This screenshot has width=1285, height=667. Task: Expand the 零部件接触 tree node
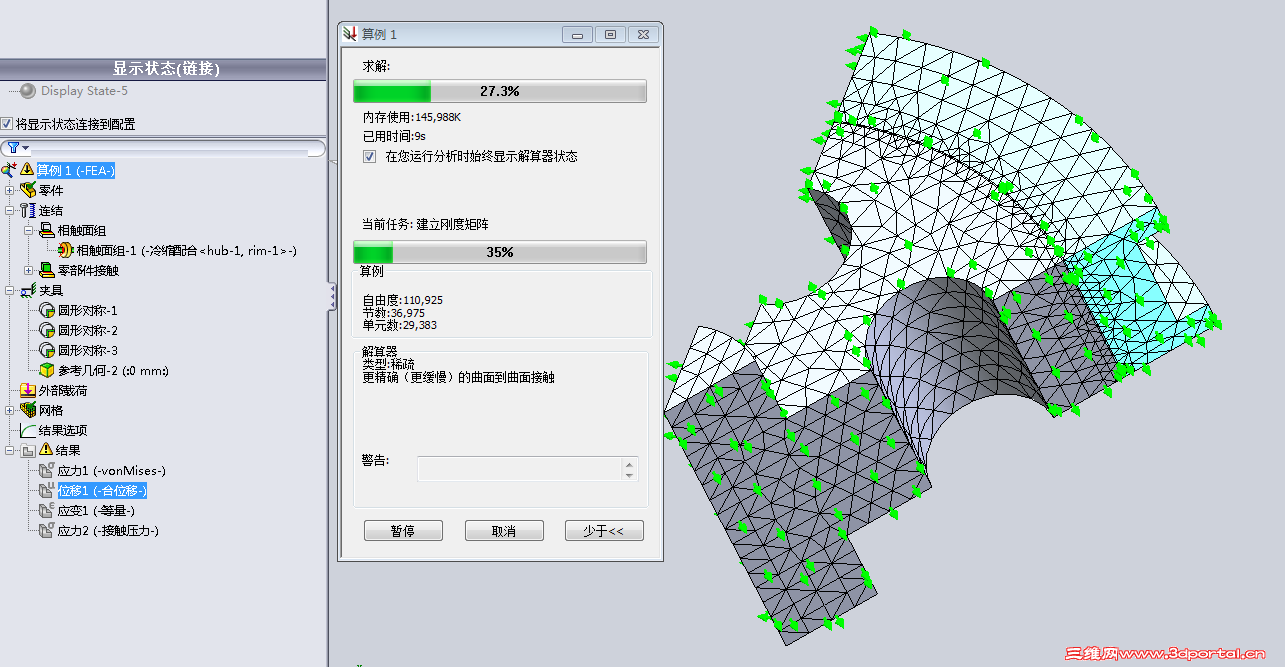coord(28,270)
